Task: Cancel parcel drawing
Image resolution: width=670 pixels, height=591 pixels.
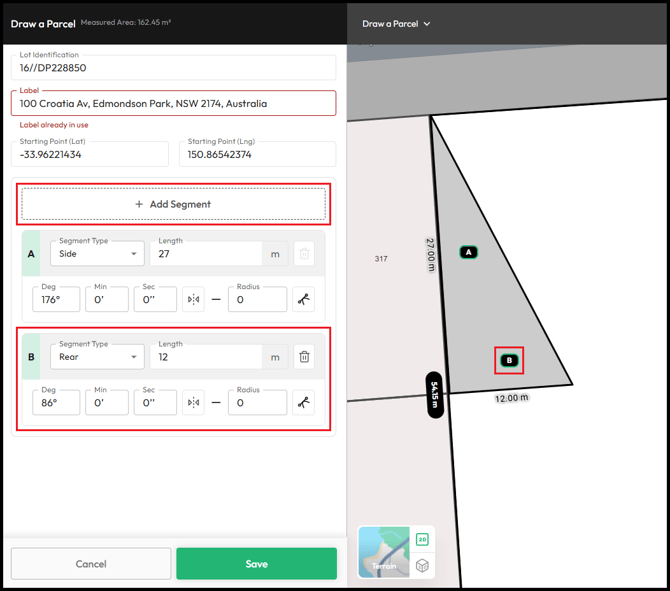Action: [x=91, y=564]
